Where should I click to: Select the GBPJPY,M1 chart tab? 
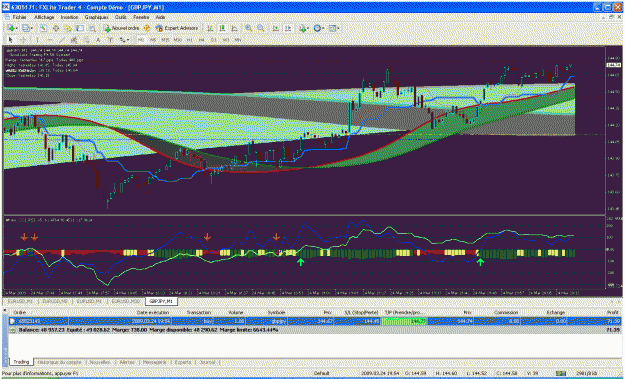[161, 301]
